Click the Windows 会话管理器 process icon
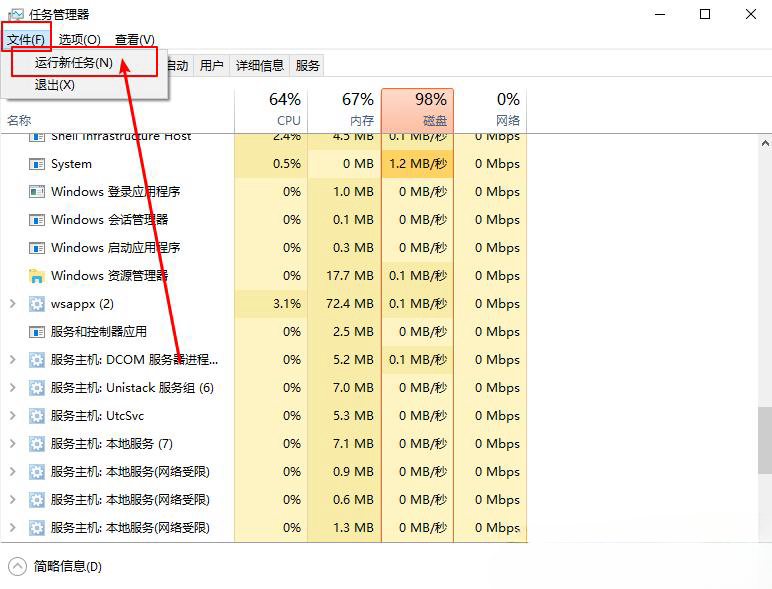The image size is (772, 589). click(x=36, y=220)
